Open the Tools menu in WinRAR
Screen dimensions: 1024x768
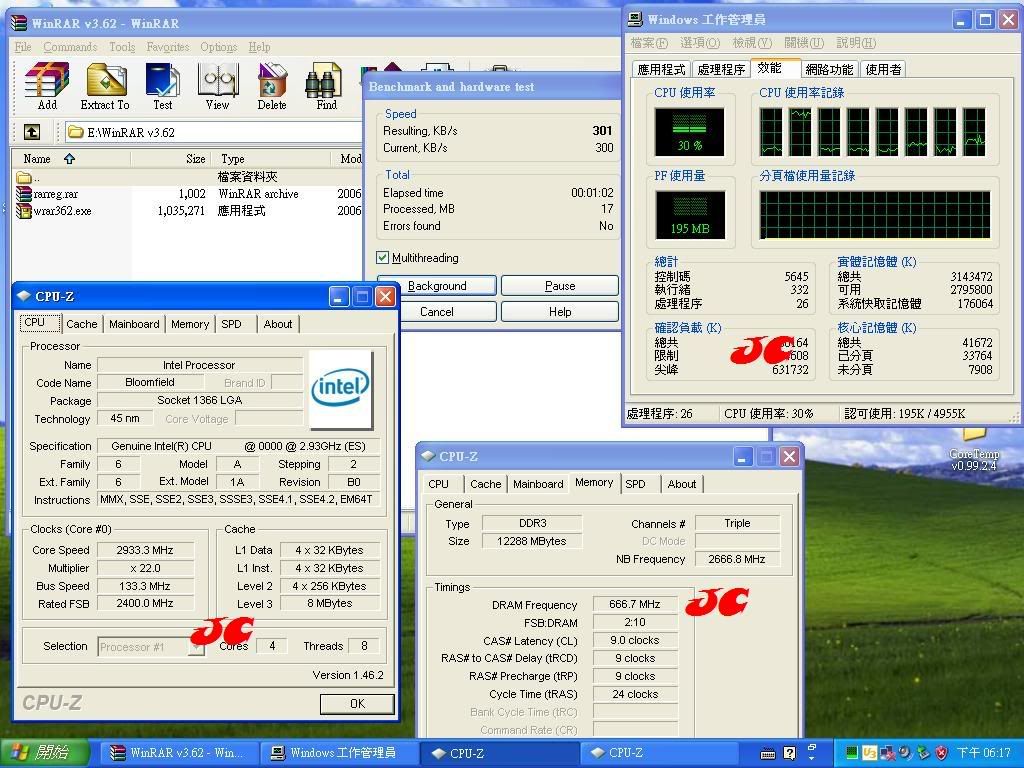pyautogui.click(x=122, y=47)
